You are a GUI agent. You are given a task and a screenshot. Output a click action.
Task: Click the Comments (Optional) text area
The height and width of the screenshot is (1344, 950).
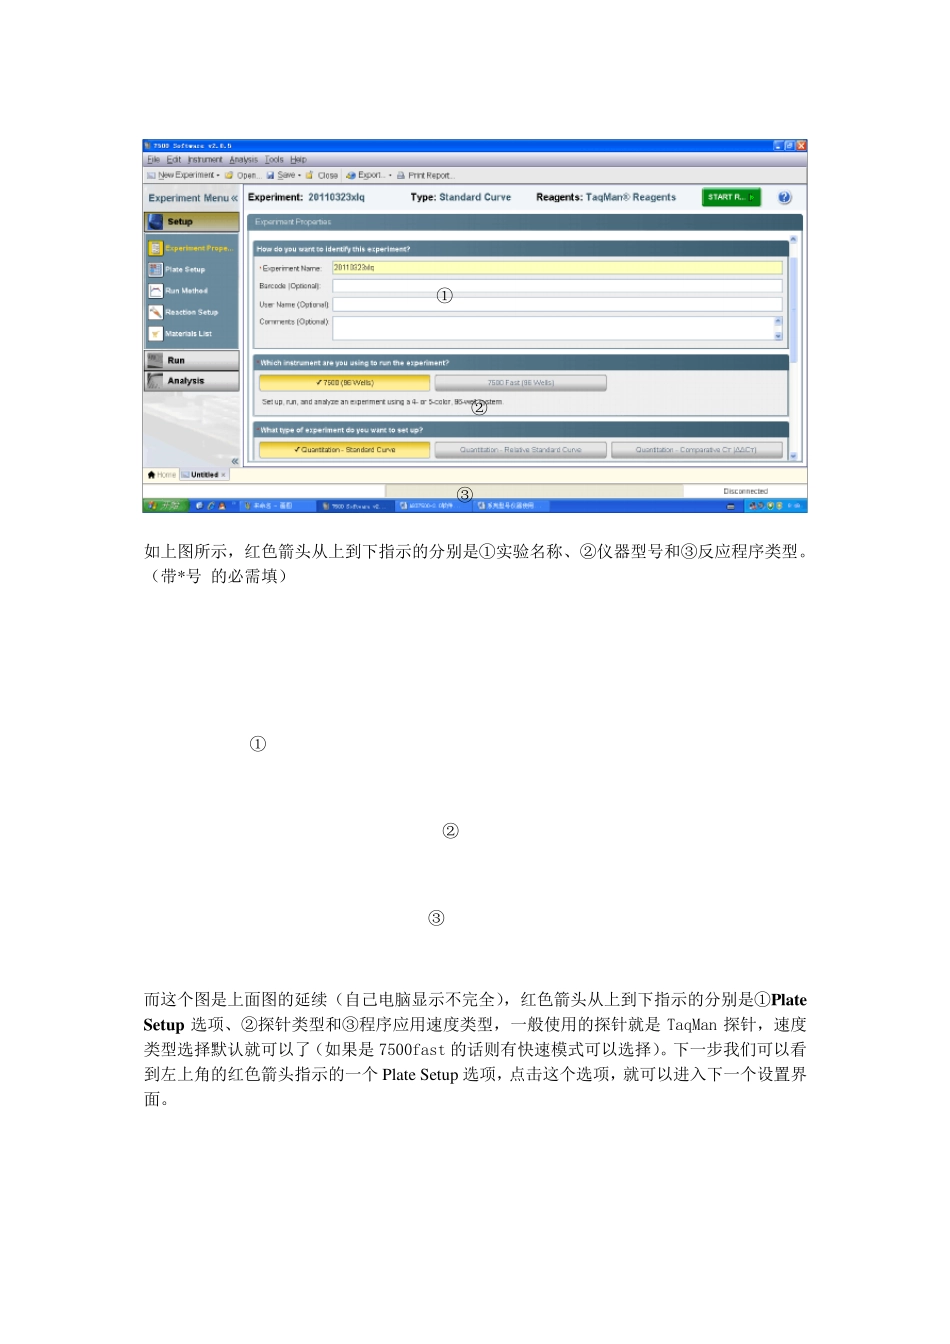(x=553, y=328)
